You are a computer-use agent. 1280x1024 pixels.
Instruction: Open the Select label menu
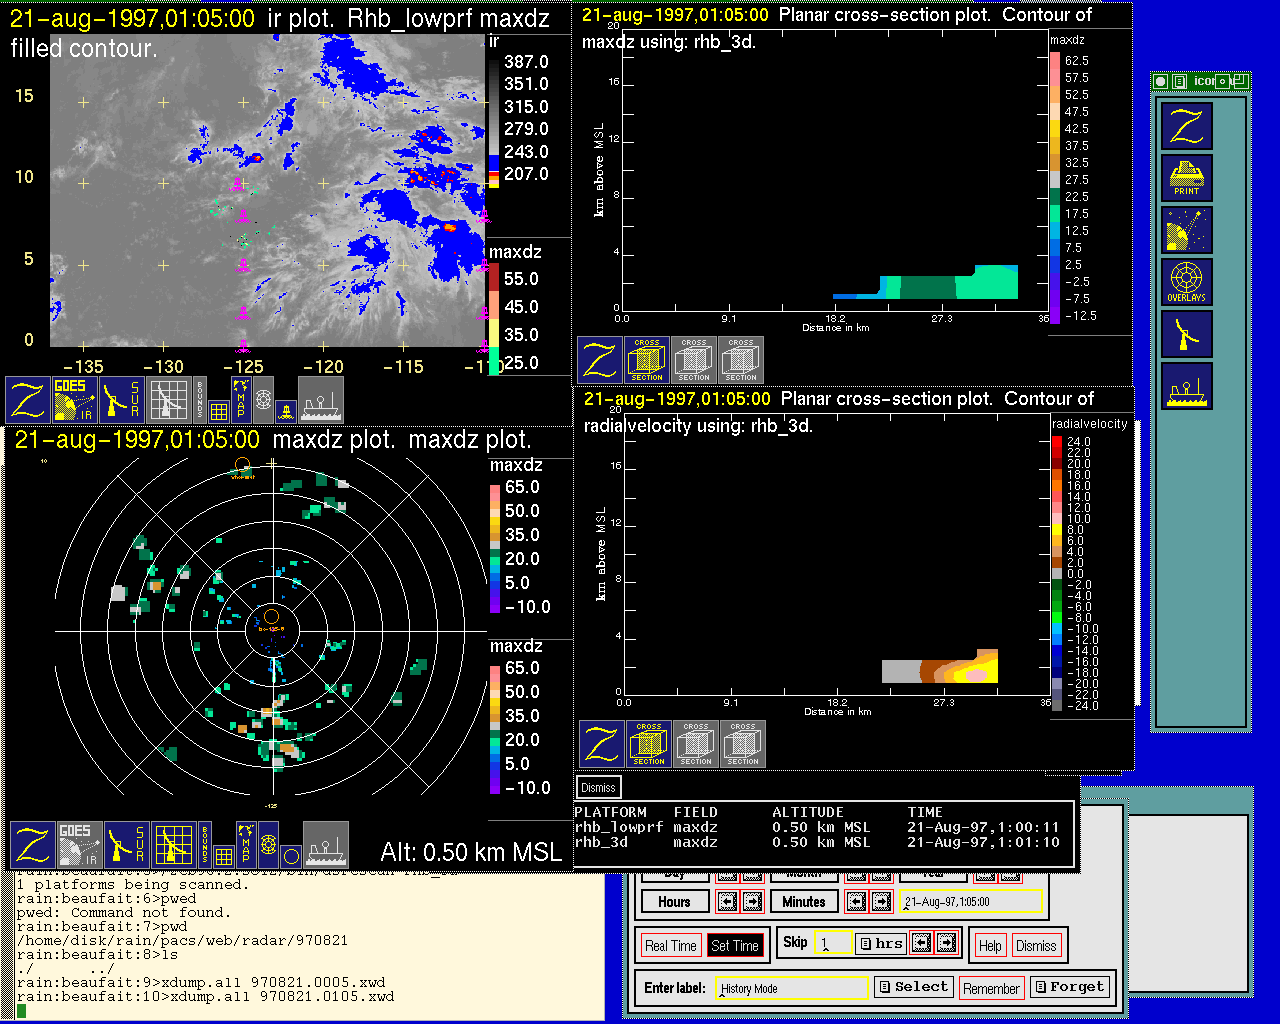[913, 987]
